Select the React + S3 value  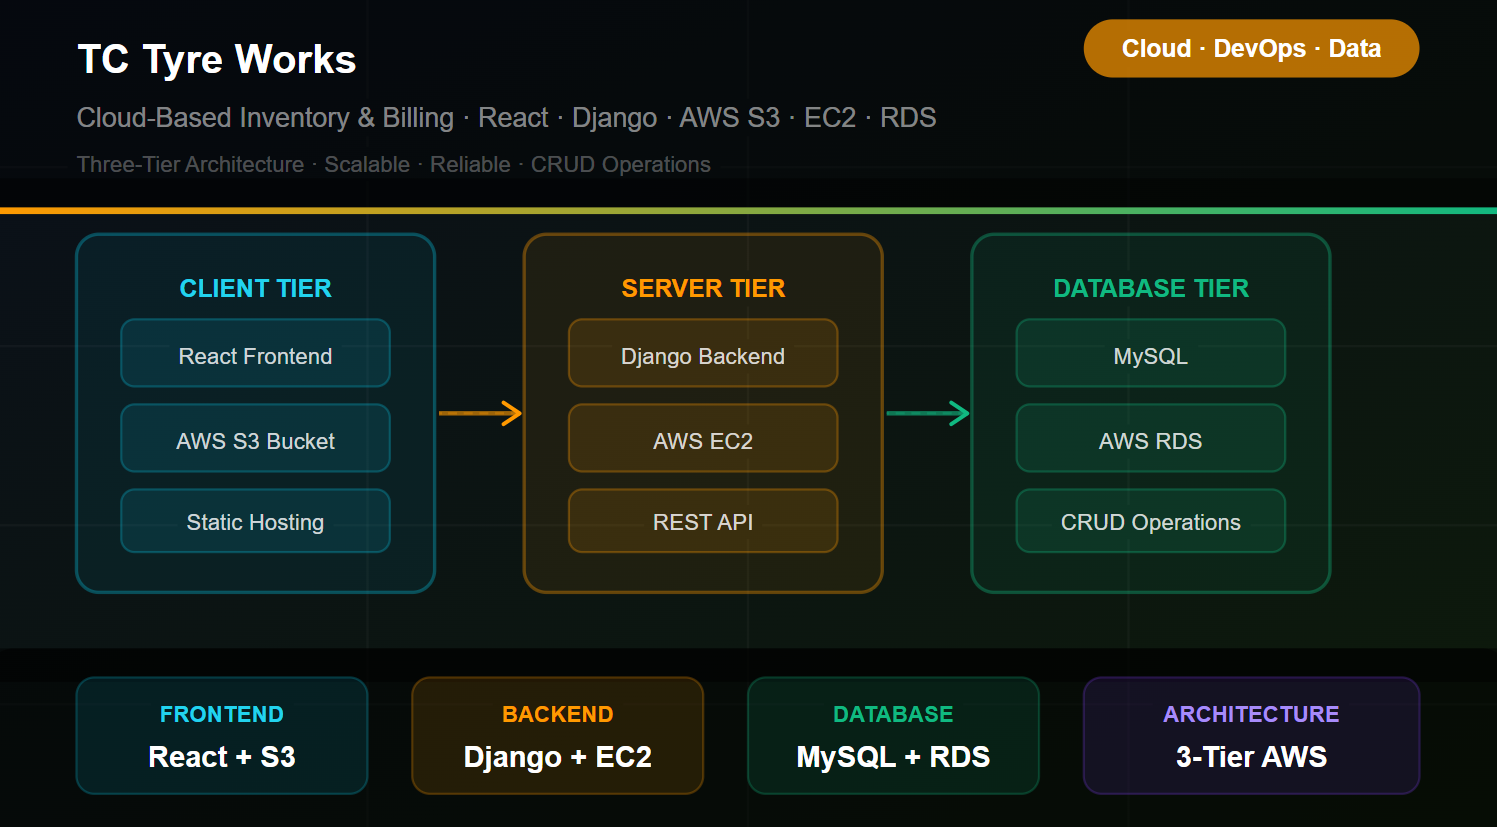222,757
